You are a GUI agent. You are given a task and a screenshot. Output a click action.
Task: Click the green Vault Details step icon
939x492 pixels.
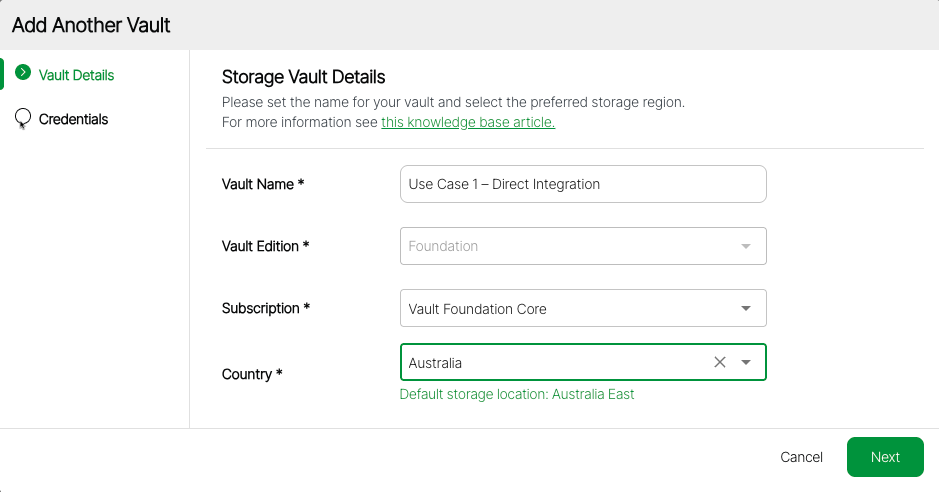[x=23, y=74]
